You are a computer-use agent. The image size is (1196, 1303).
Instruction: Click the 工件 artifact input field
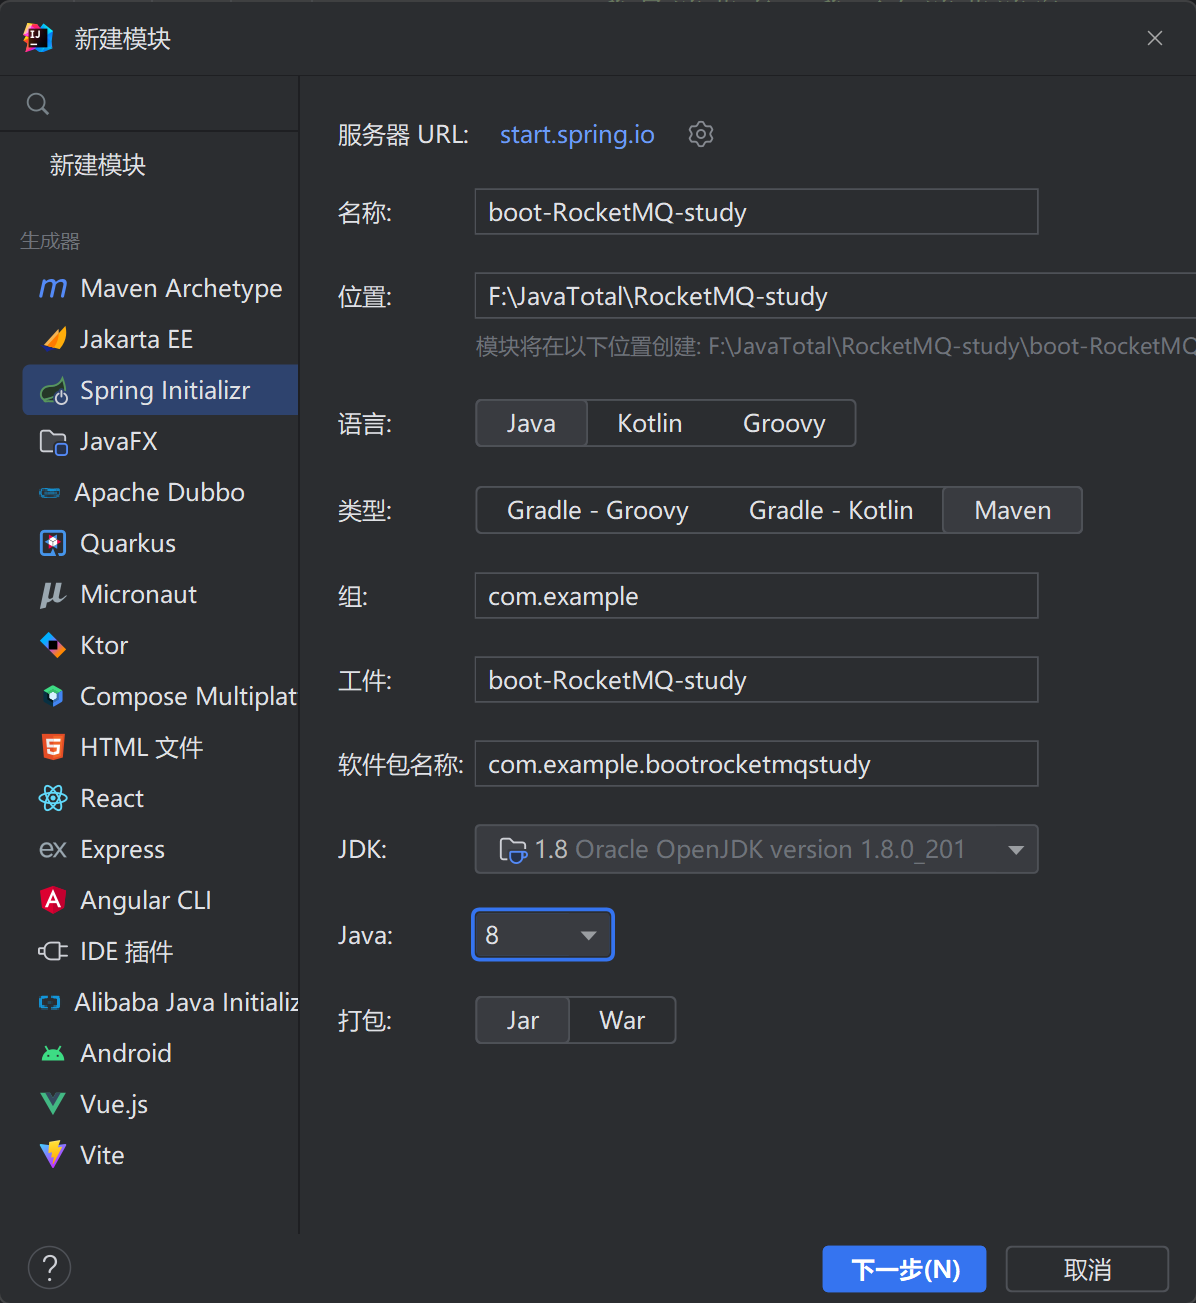tap(756, 680)
